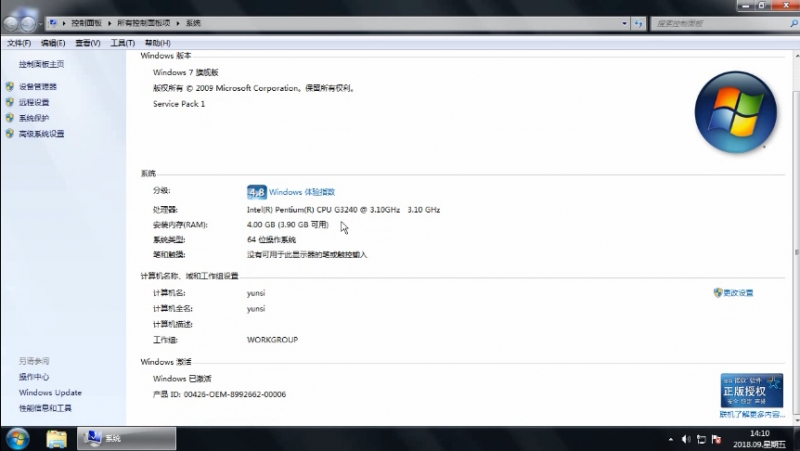The height and width of the screenshot is (451, 800).
Task: Click the scrollbar down arrow
Action: [x=796, y=420]
